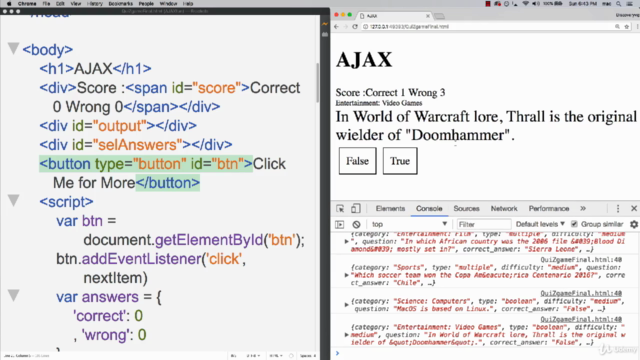This screenshot has height=360, width=640.
Task: Click the Score :Correct 1 Wrong 3 text
Action: (x=390, y=93)
